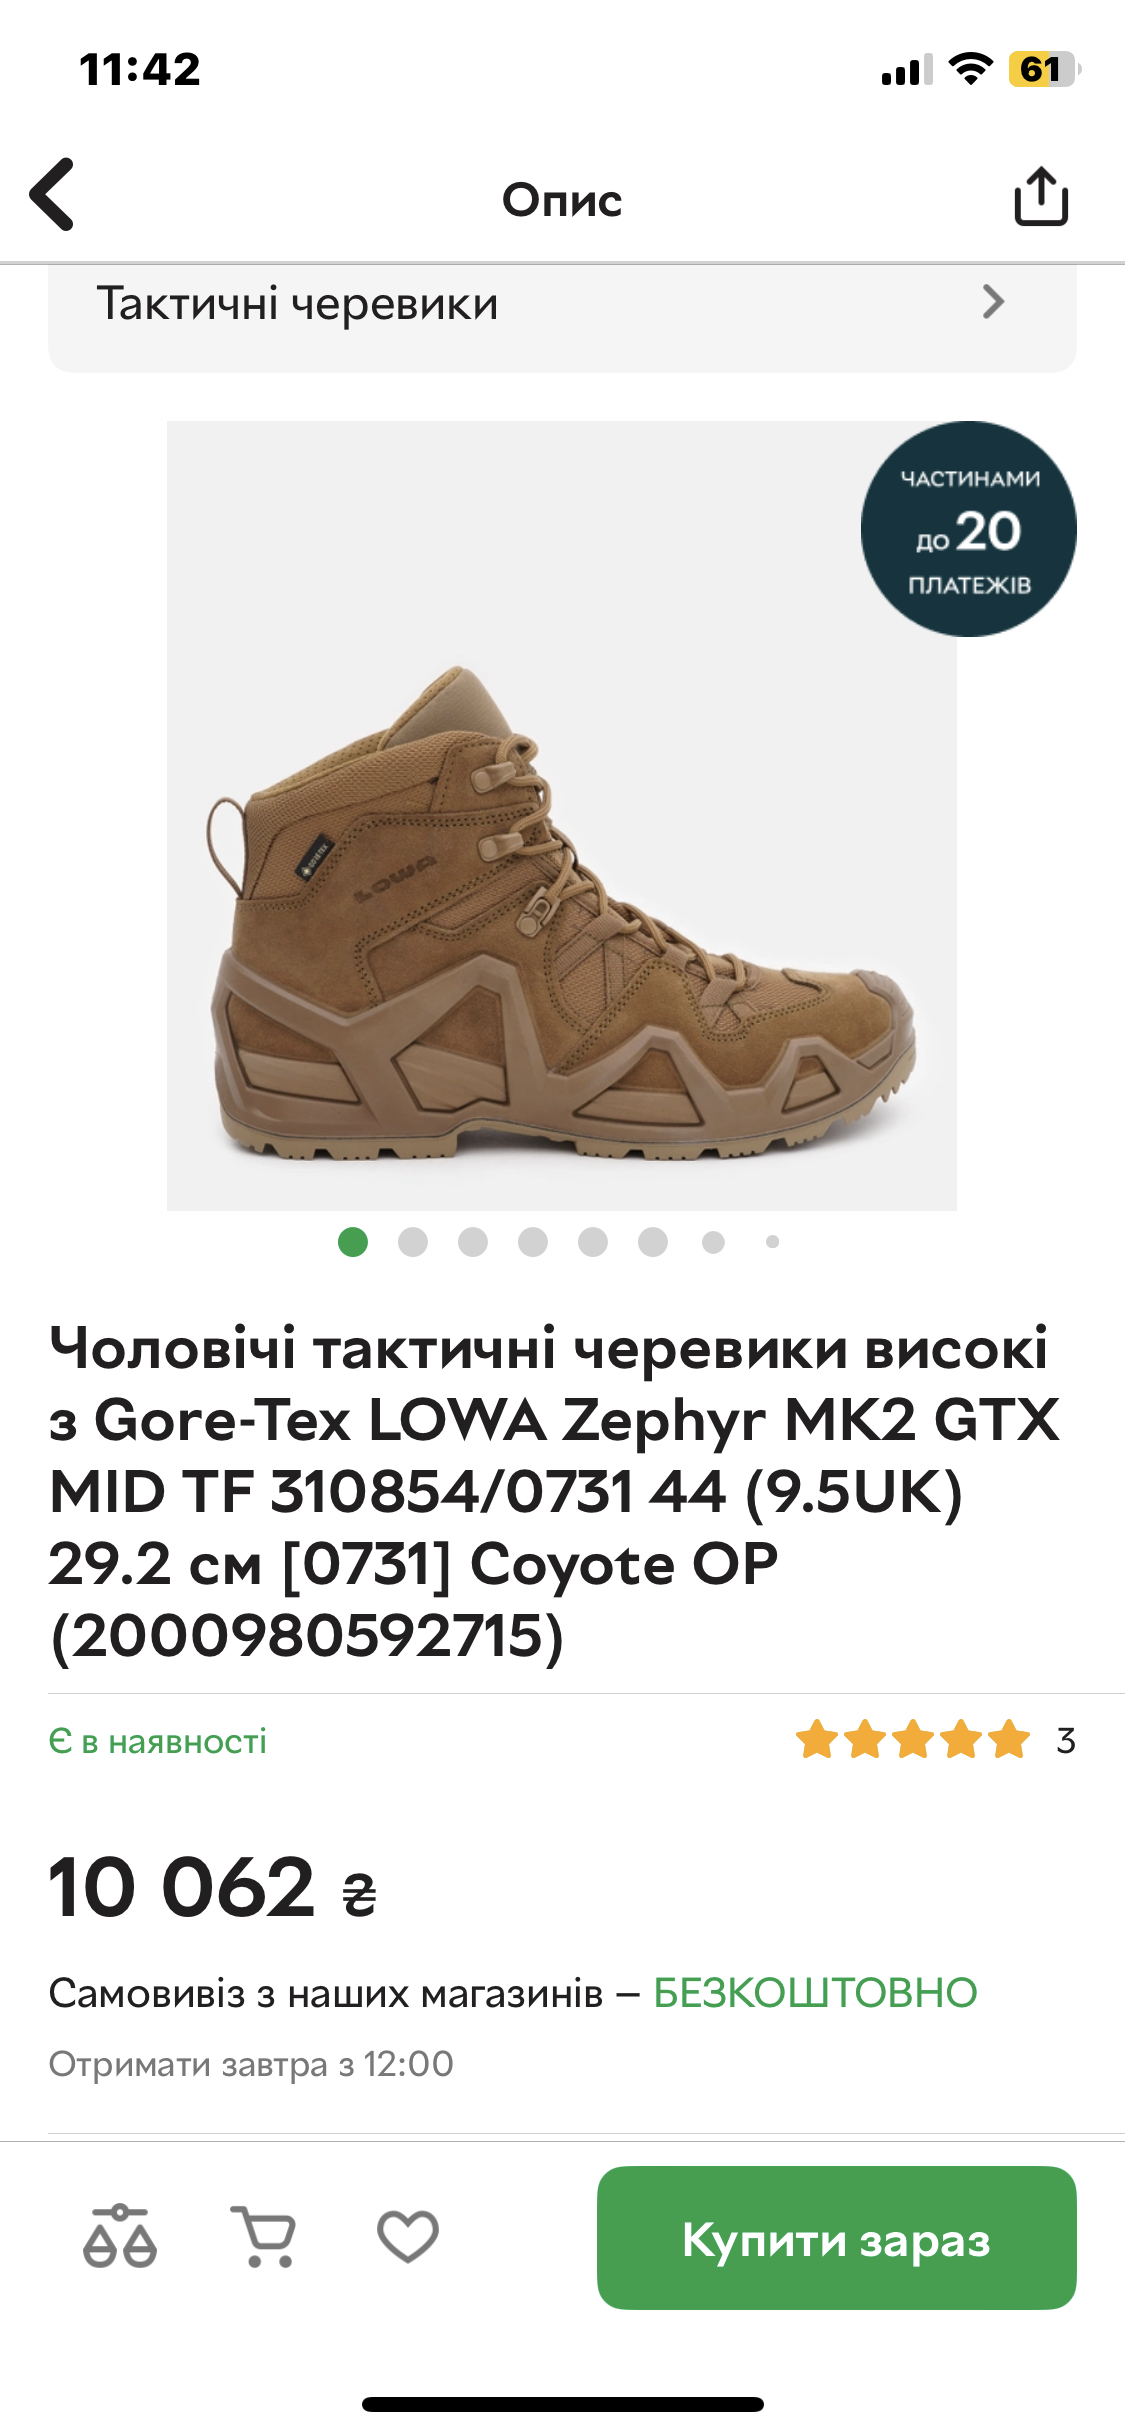
Task: Click the Купити зараз button
Action: [837, 2238]
